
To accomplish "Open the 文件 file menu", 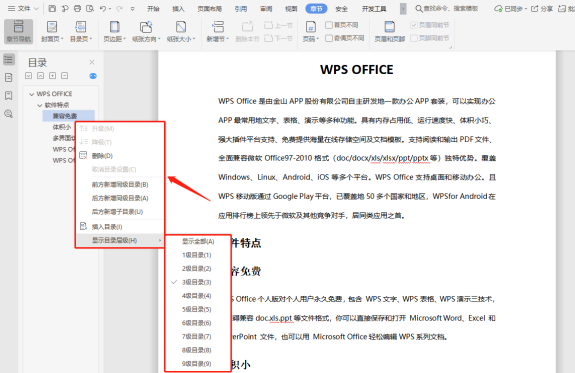I will [23, 8].
